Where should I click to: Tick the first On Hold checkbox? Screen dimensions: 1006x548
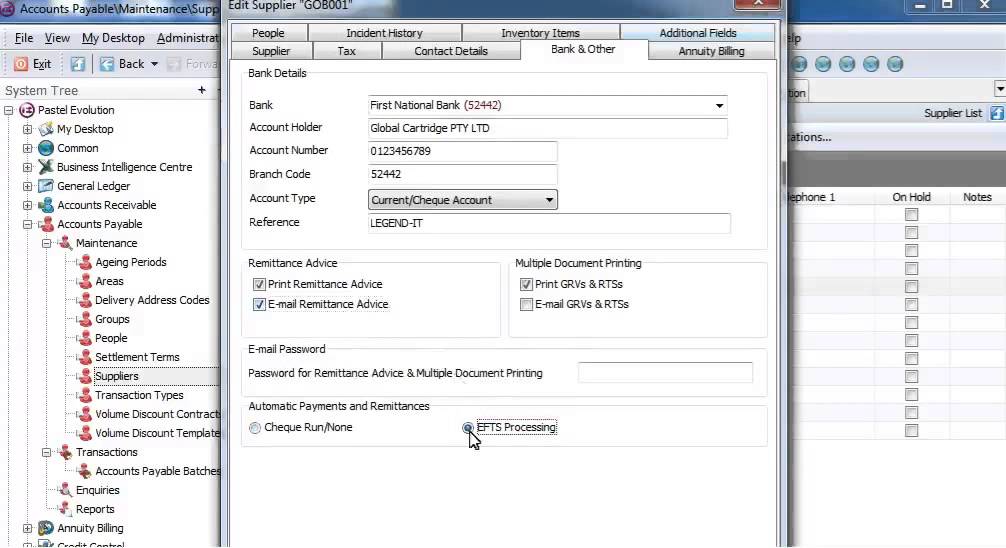911,215
